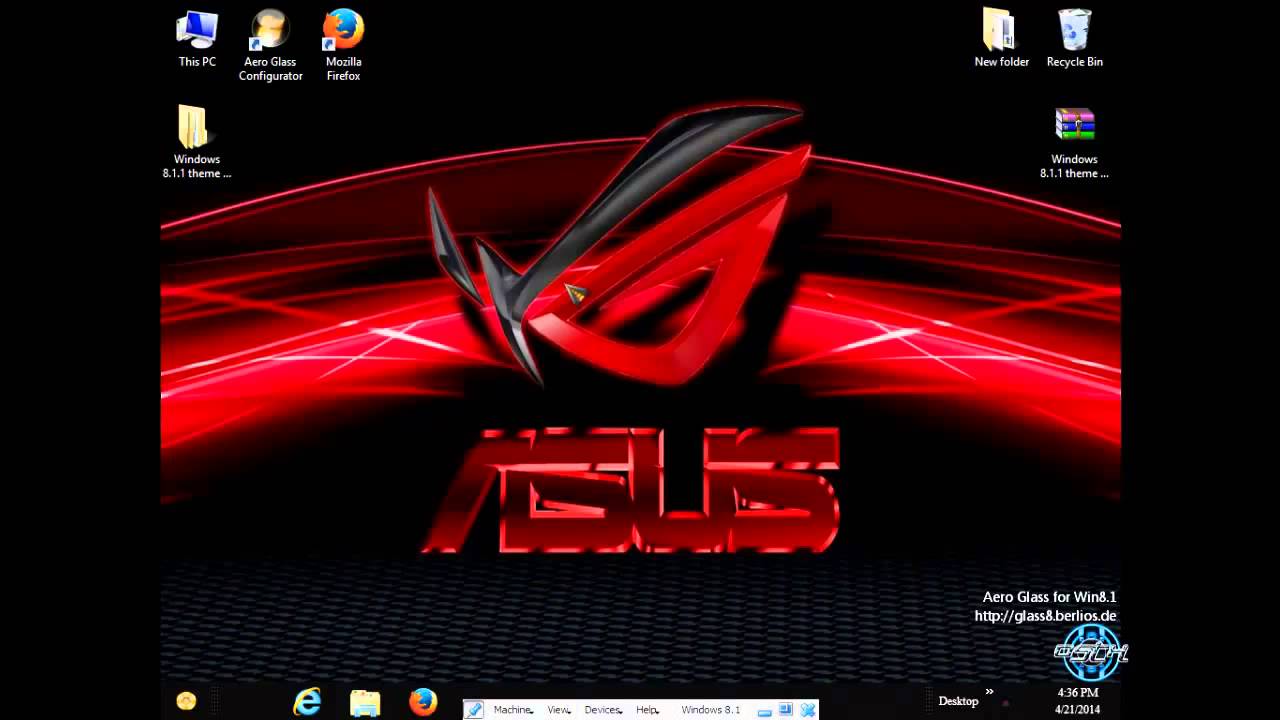Open File Explorer from the taskbar
This screenshot has width=1280, height=720.
pos(365,703)
